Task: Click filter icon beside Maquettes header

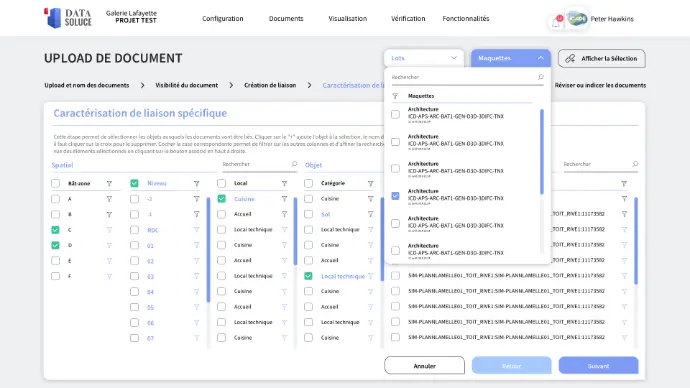Action: 395,96
